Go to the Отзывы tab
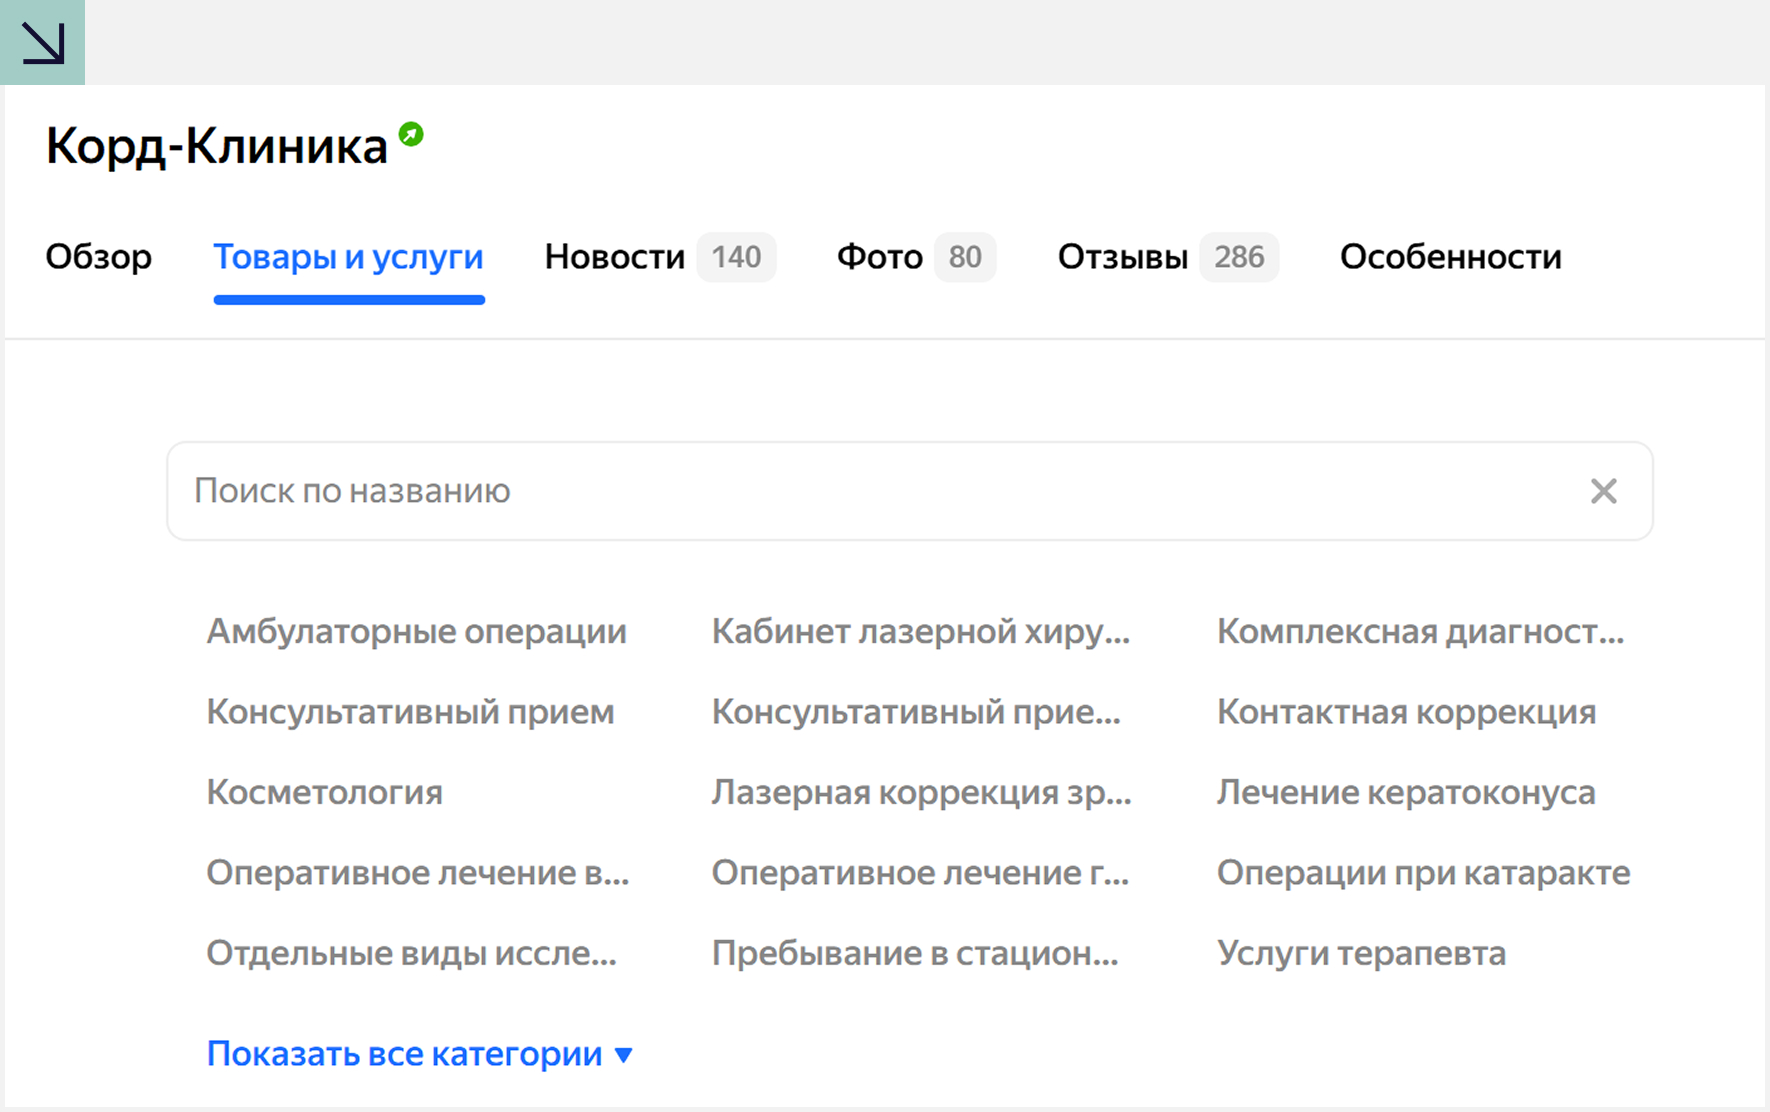 [1122, 257]
